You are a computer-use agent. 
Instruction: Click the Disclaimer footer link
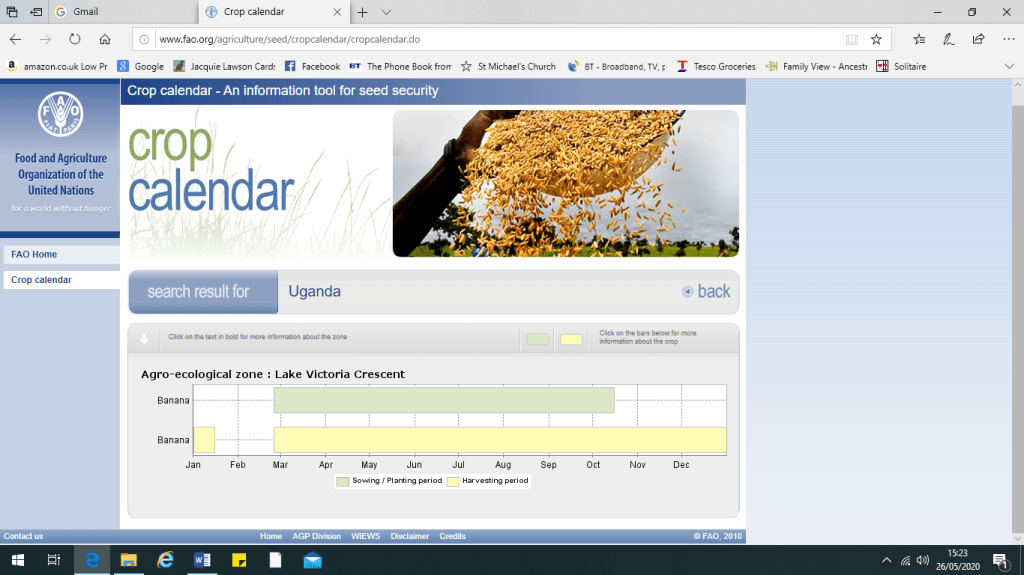point(410,536)
